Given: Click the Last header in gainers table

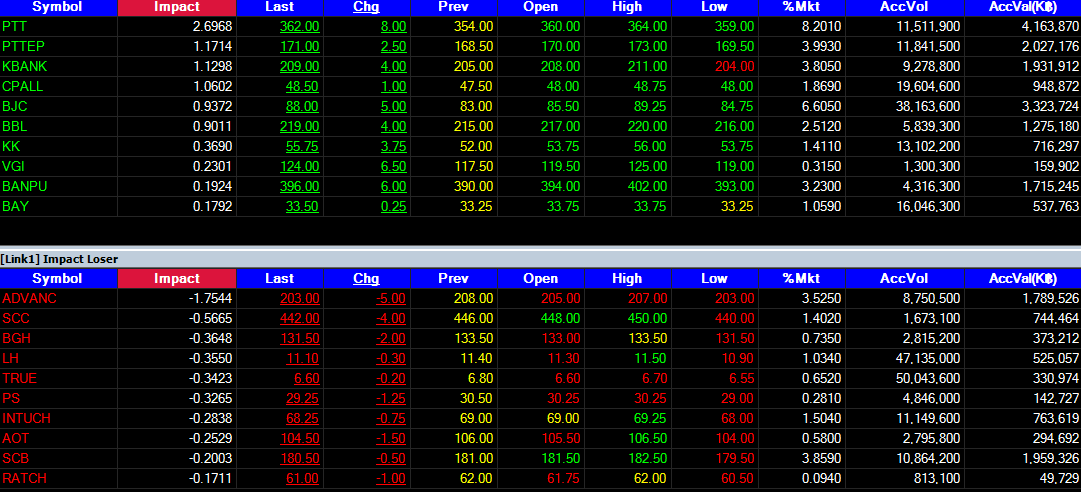Looking at the screenshot, I should tap(279, 8).
